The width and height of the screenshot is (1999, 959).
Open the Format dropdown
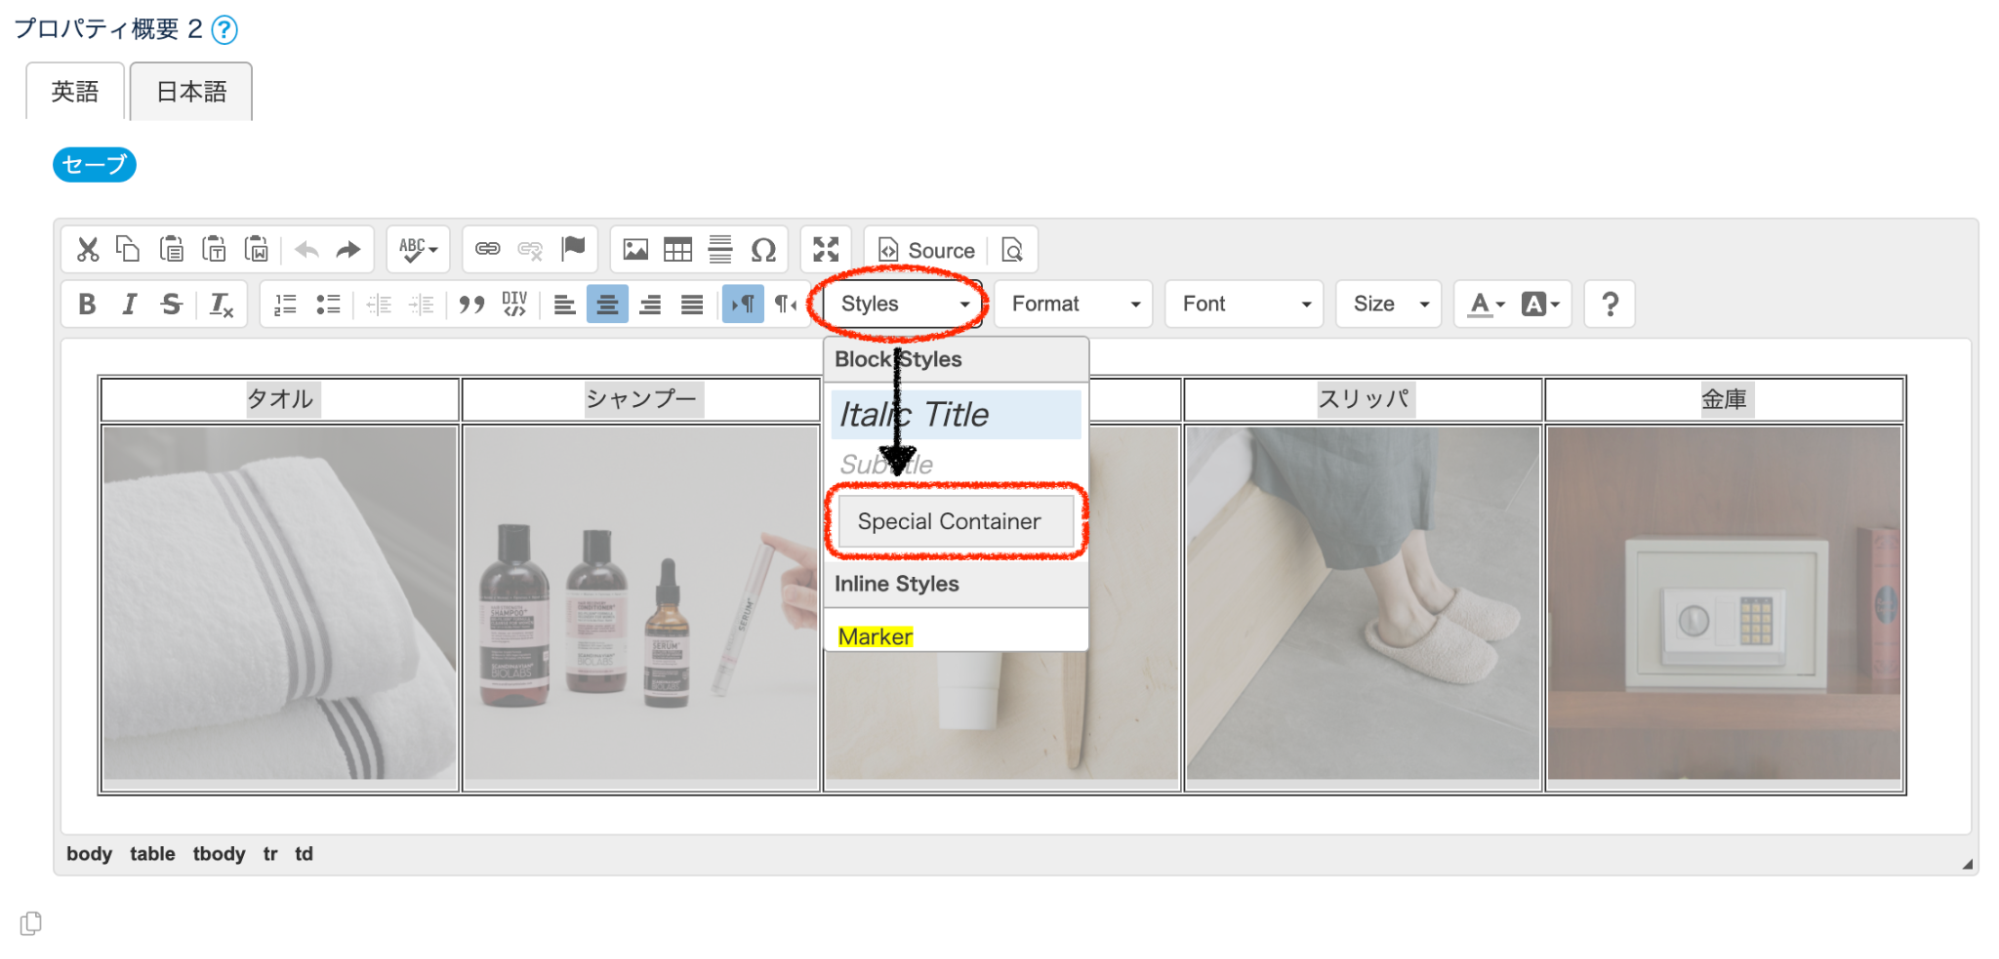1073,304
